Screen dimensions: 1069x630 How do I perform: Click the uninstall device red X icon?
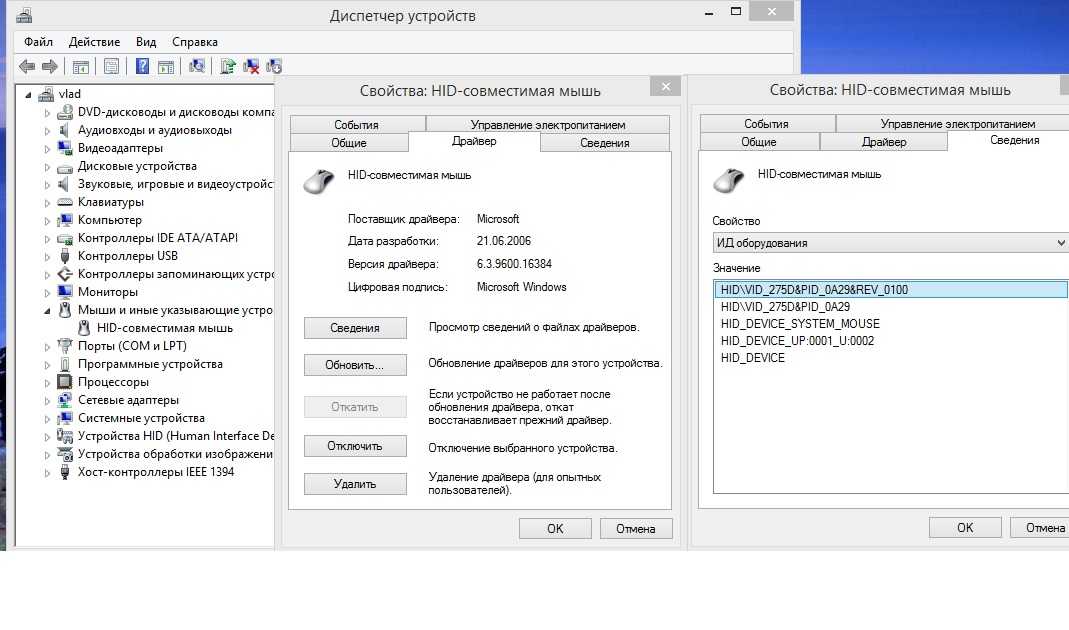point(252,66)
